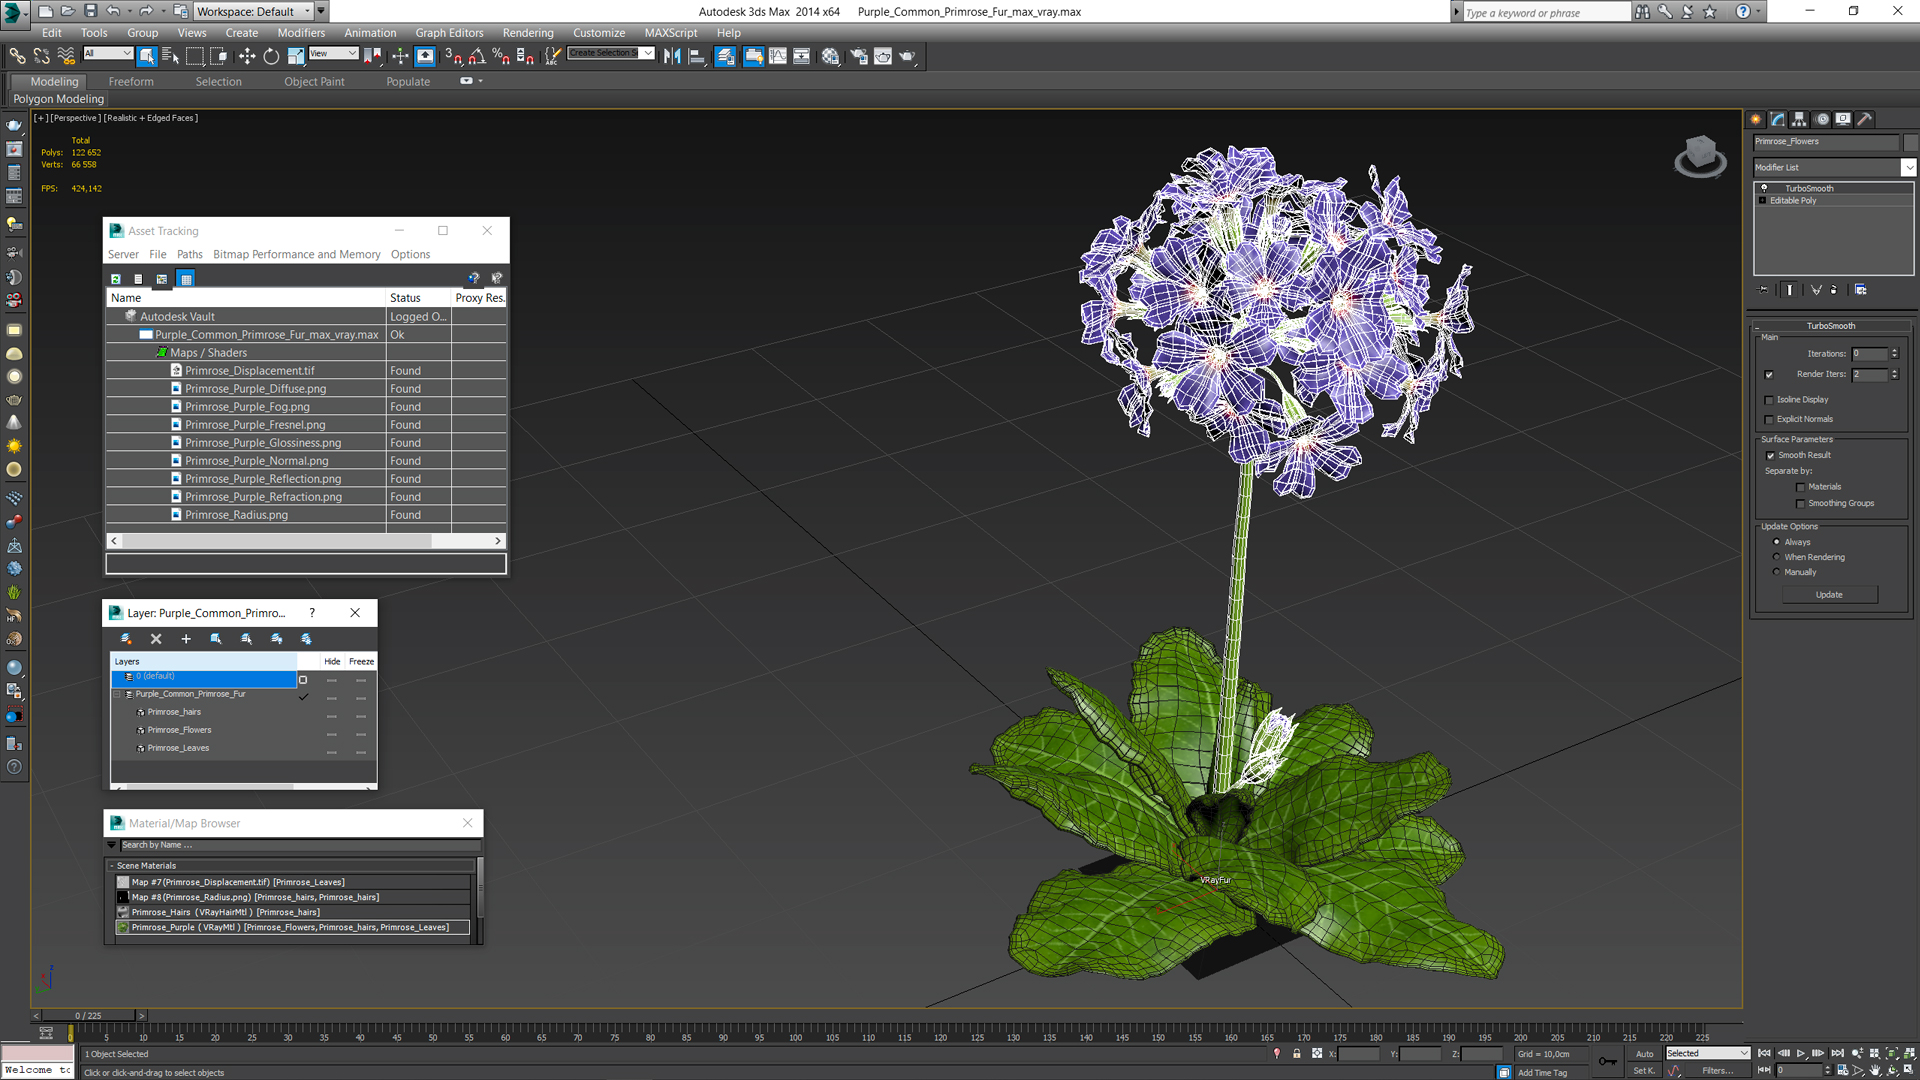
Task: Toggle the Render Iters checkbox
Action: (1769, 375)
